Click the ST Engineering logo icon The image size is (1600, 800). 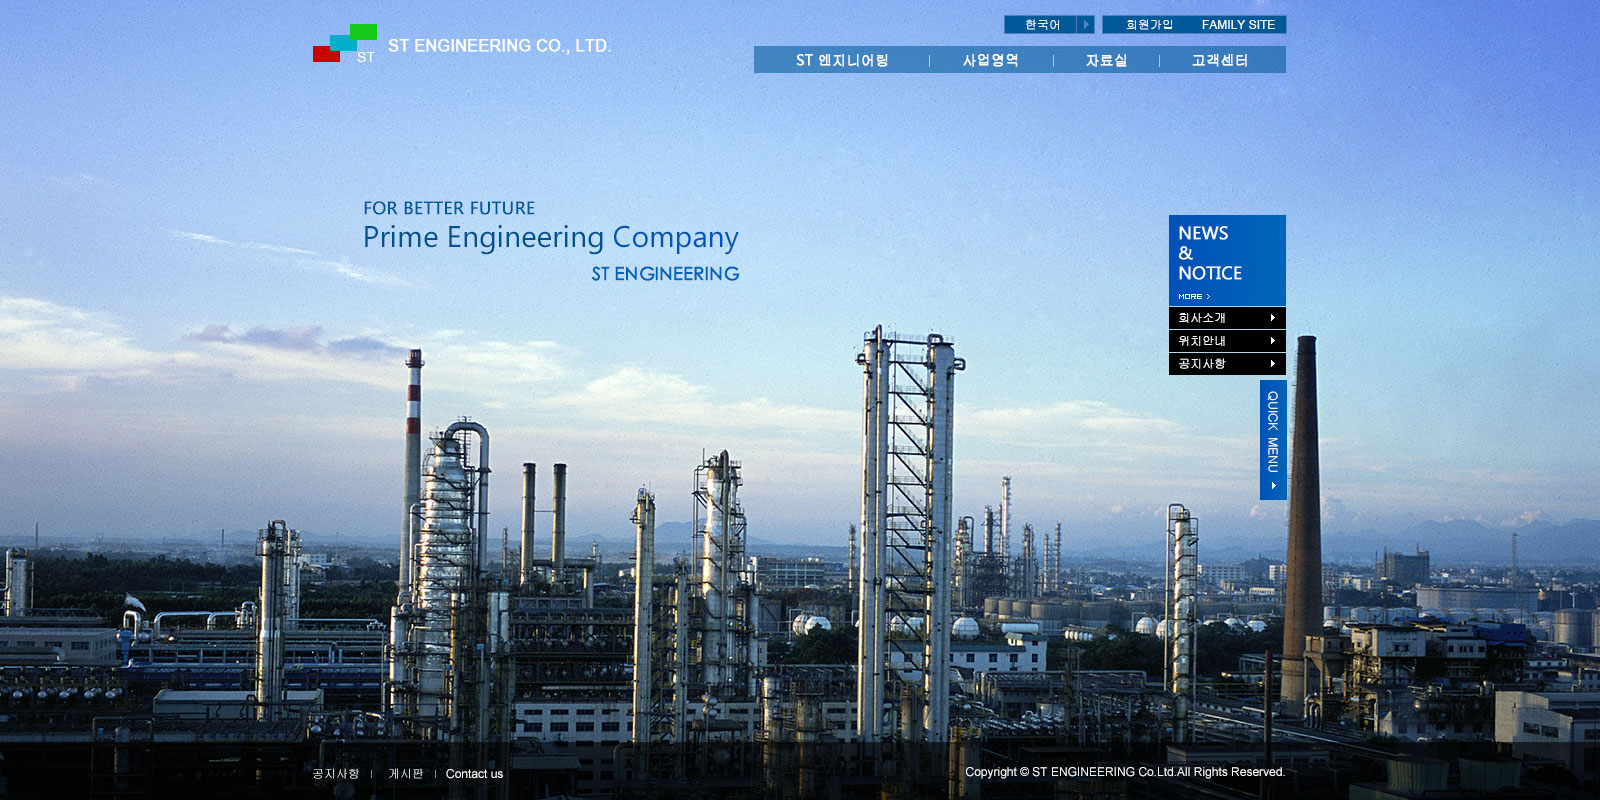click(x=345, y=43)
